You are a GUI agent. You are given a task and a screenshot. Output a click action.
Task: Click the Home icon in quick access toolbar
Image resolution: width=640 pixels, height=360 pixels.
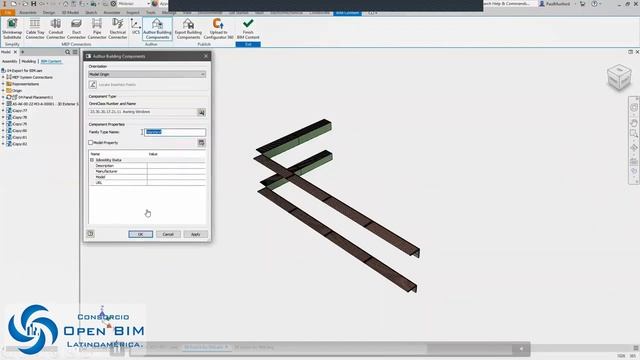(x=65, y=4)
